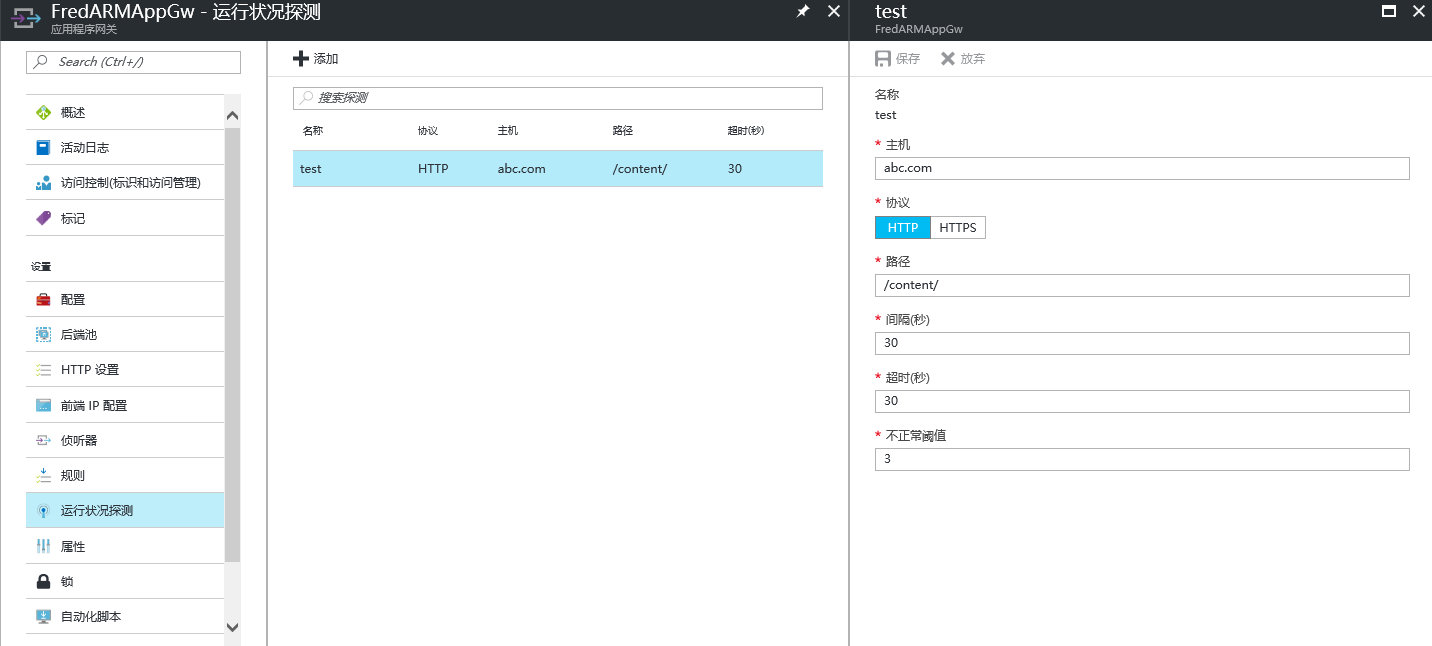Click the 后端池 backend pool icon
Image resolution: width=1432 pixels, height=646 pixels.
click(43, 335)
